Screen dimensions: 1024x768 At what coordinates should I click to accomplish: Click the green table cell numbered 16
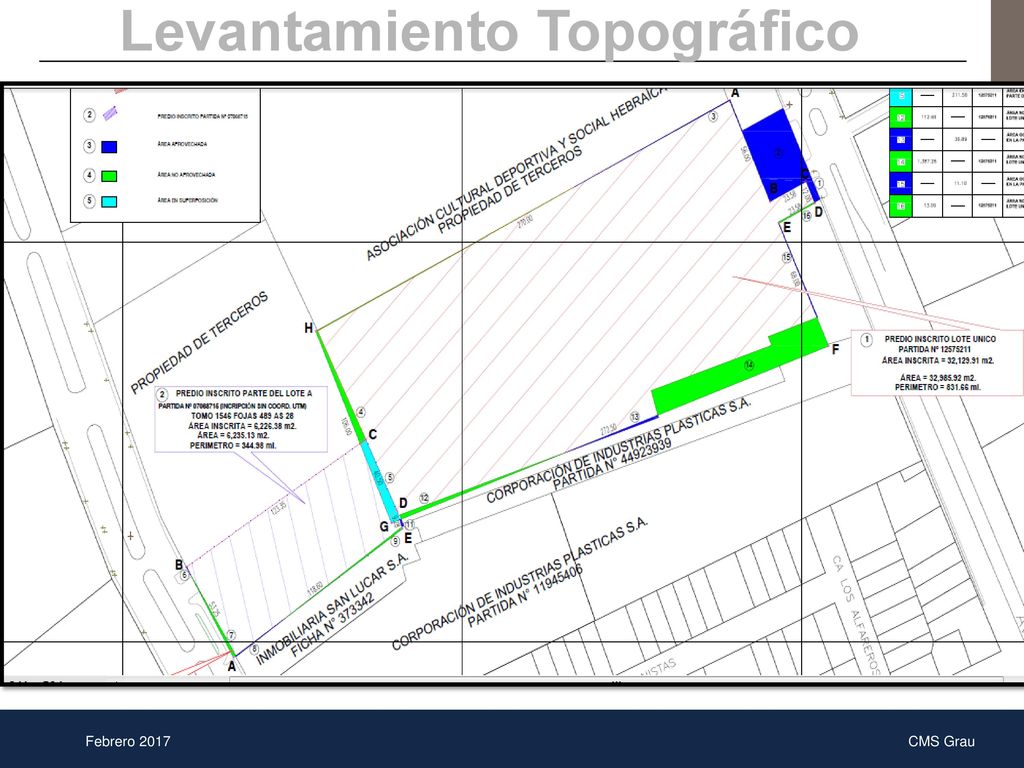coord(901,206)
